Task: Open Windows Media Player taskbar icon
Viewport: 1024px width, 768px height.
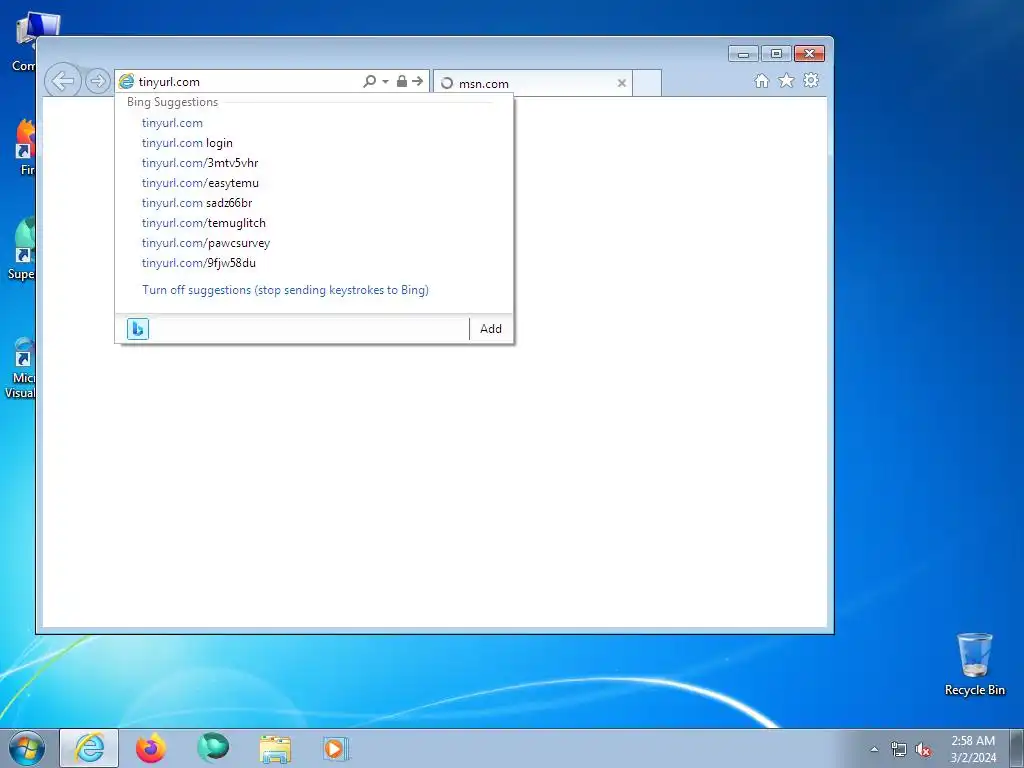Action: pos(336,749)
